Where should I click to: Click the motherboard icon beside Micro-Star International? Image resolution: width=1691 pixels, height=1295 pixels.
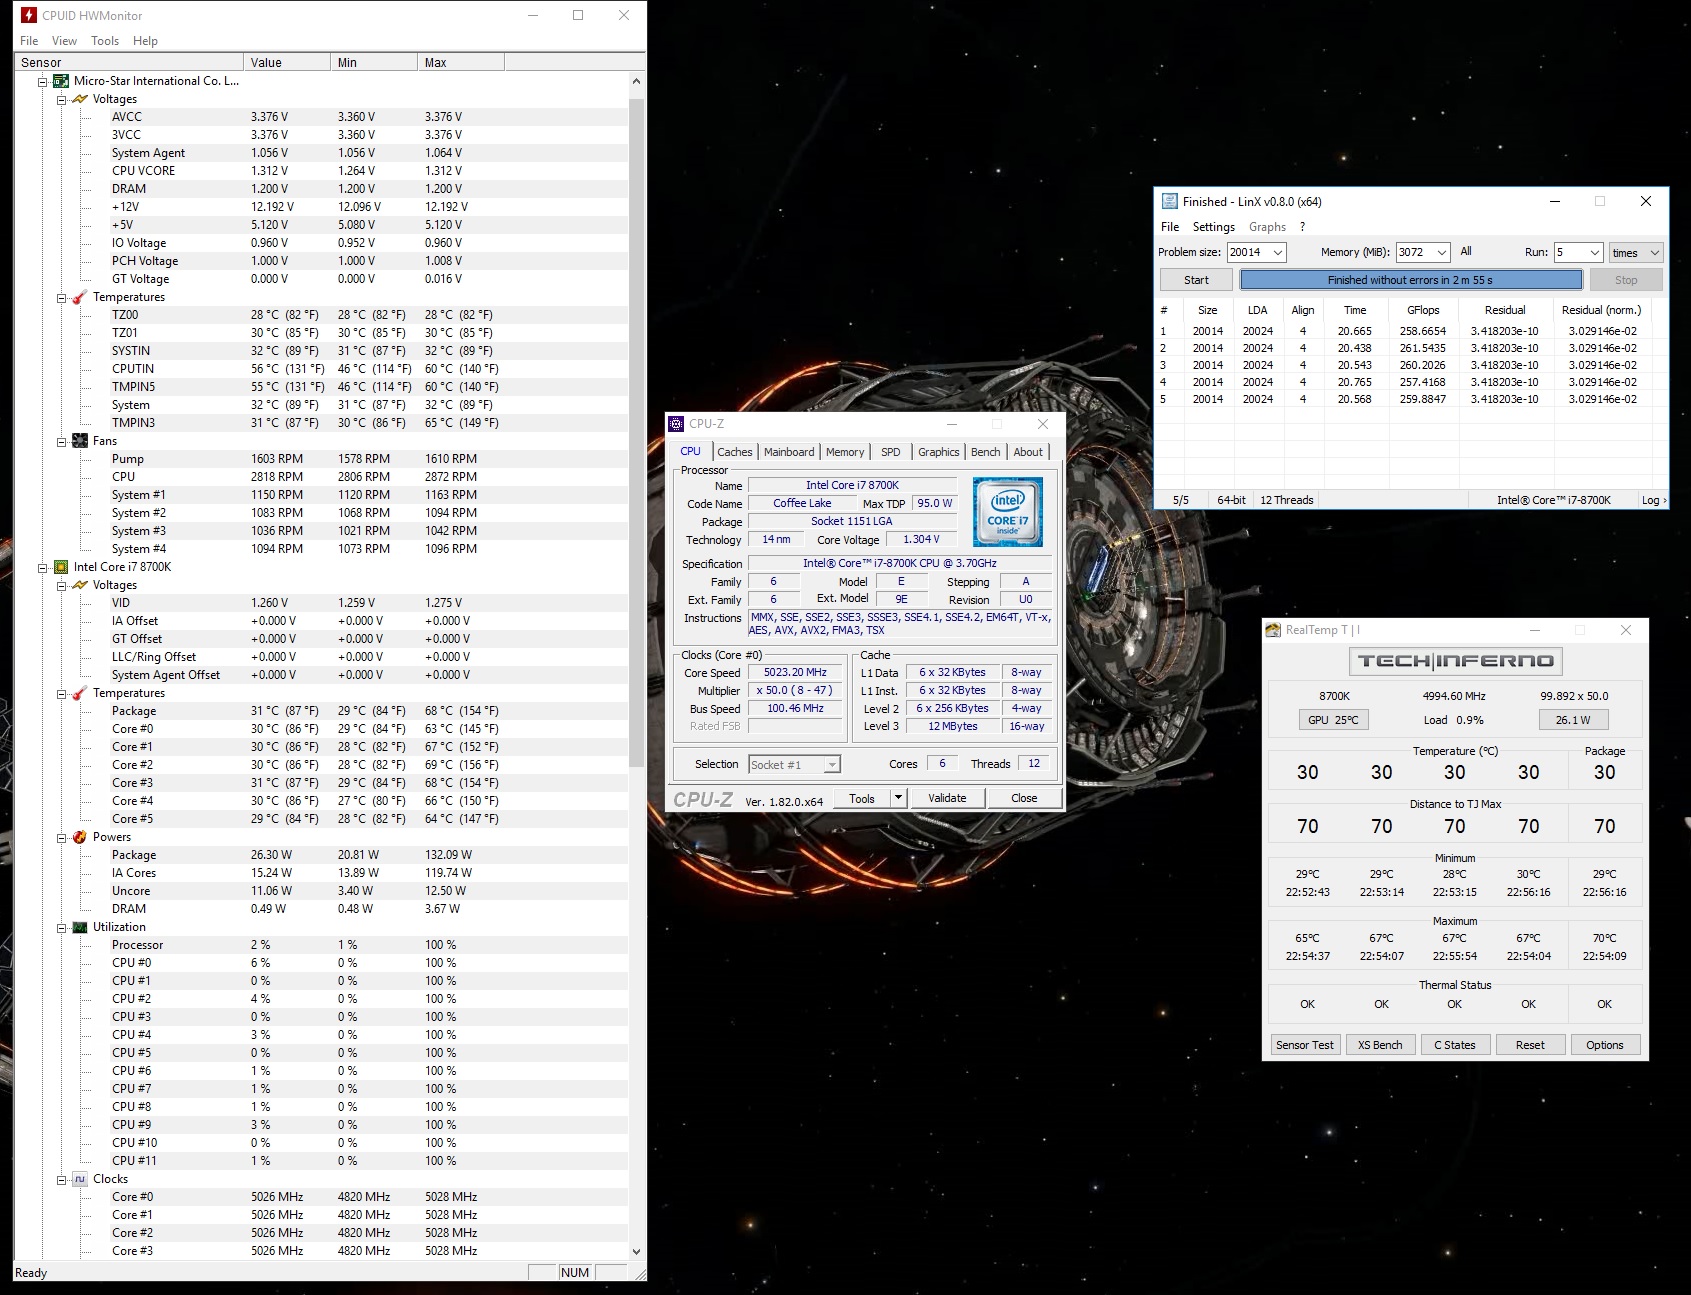(x=61, y=81)
